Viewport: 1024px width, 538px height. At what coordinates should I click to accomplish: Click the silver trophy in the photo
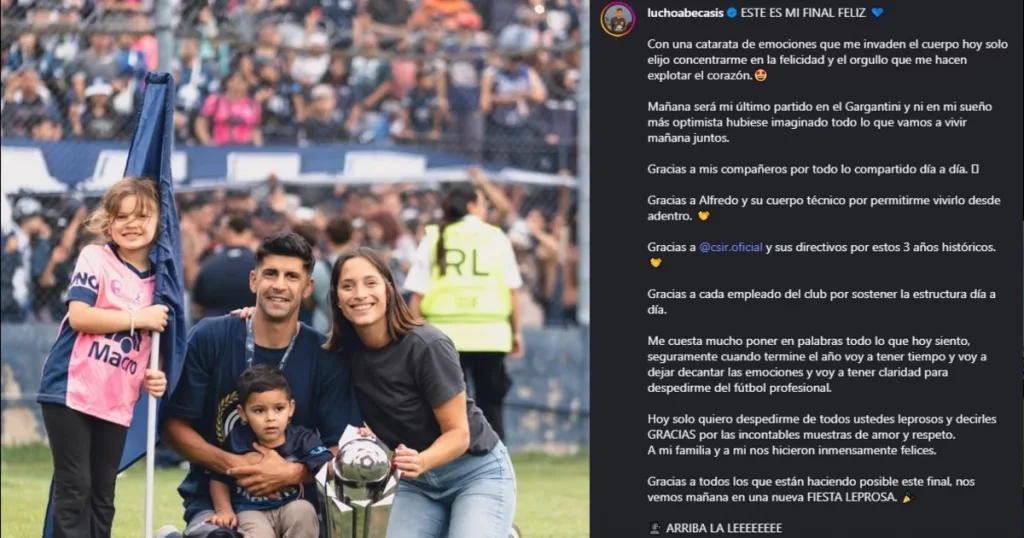(x=358, y=483)
